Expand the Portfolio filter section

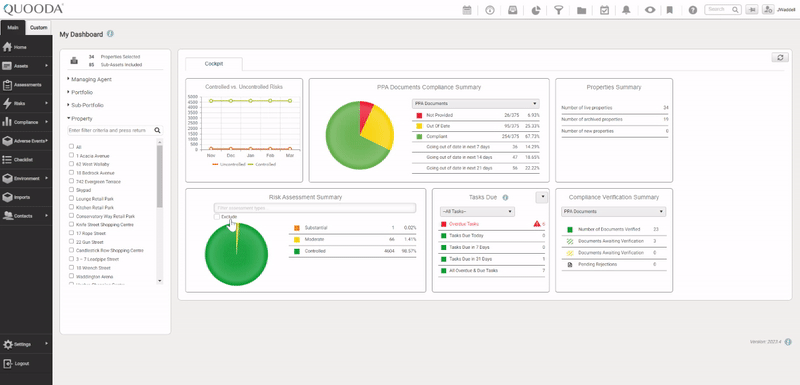coord(80,92)
